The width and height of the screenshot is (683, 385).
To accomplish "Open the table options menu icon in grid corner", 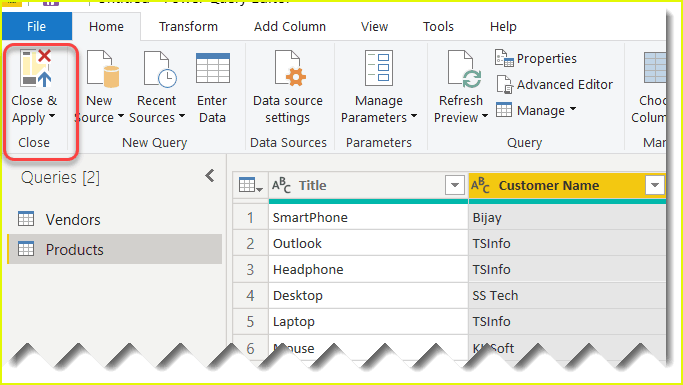I will [250, 186].
